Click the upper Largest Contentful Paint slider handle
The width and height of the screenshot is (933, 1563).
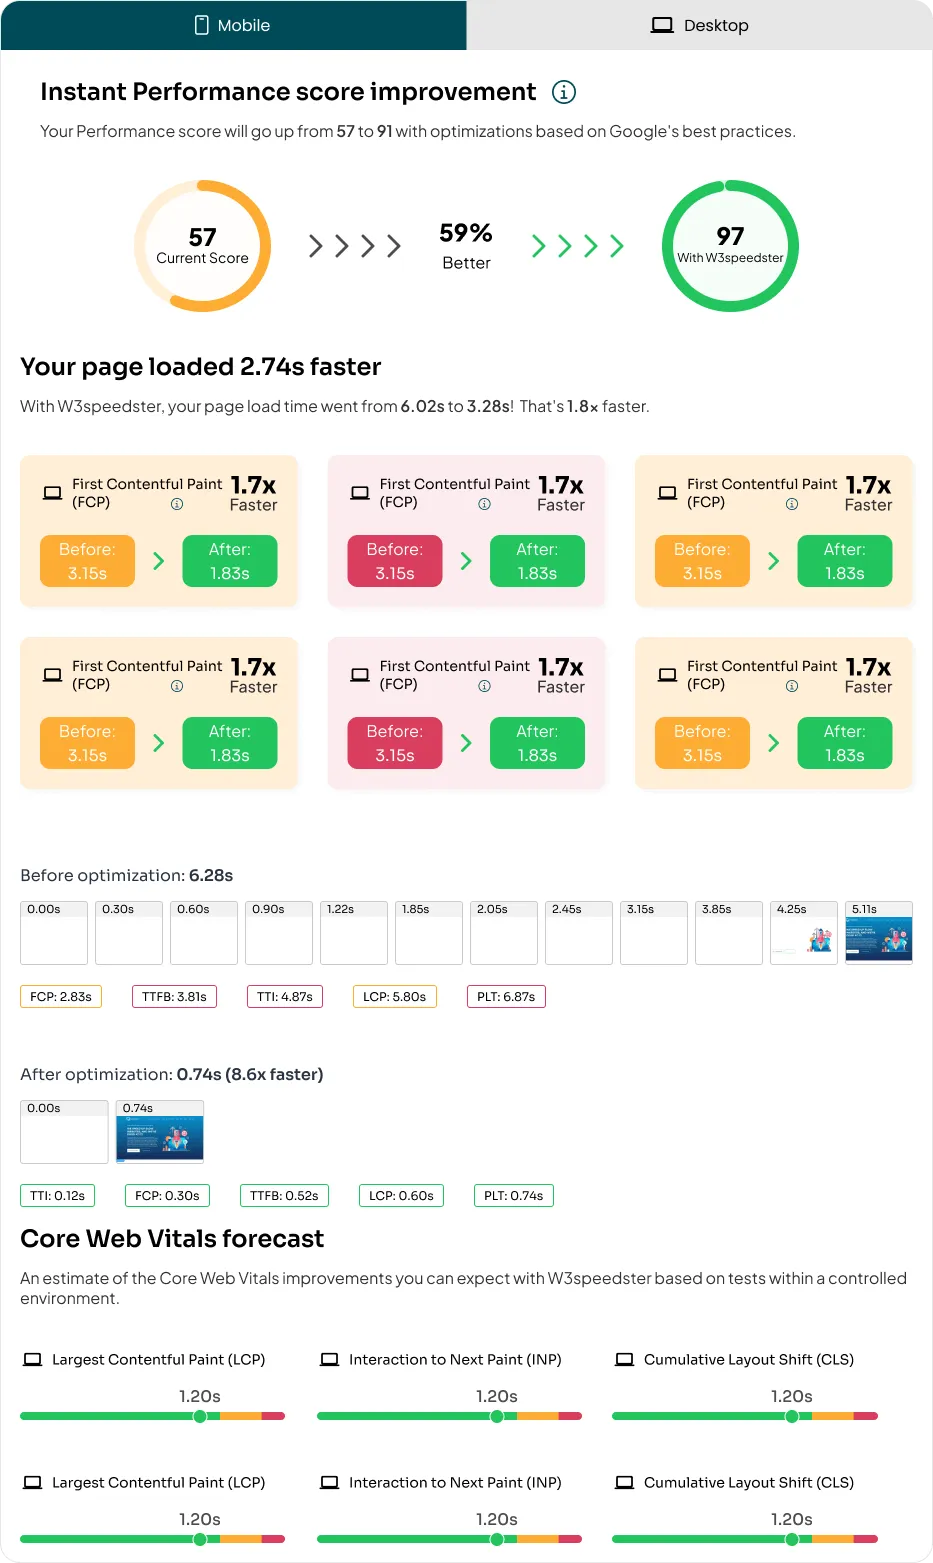[200, 1416]
